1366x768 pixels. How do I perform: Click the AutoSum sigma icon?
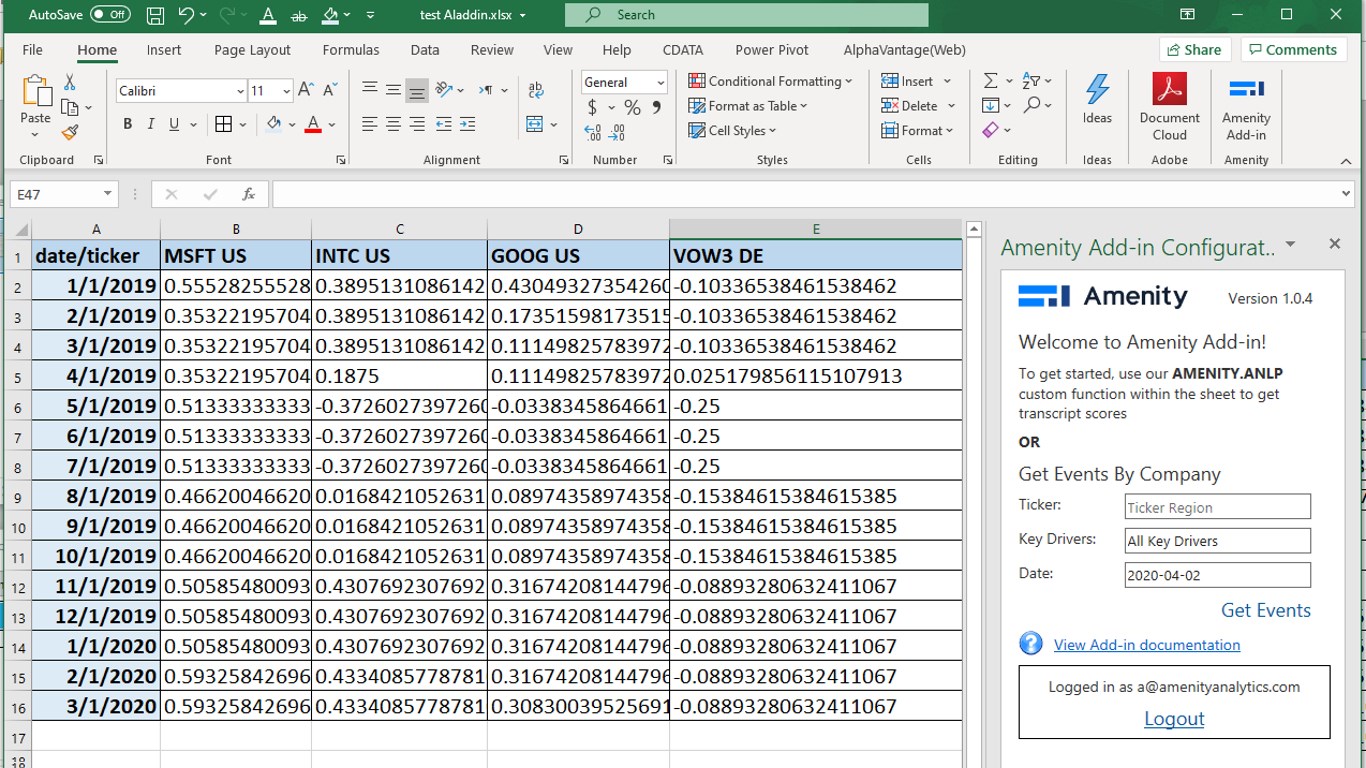[990, 81]
